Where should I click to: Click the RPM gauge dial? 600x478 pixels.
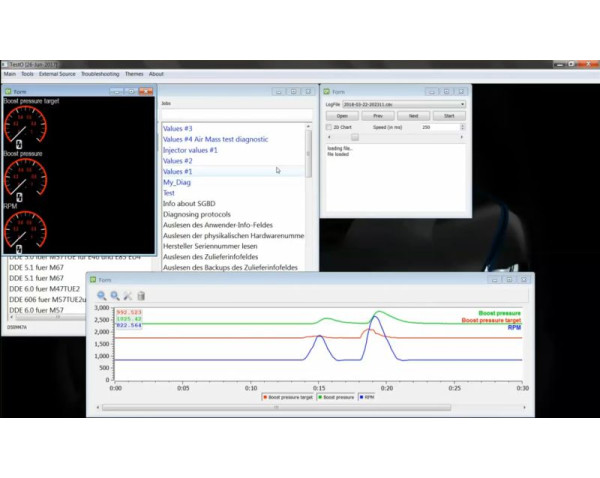[x=24, y=231]
